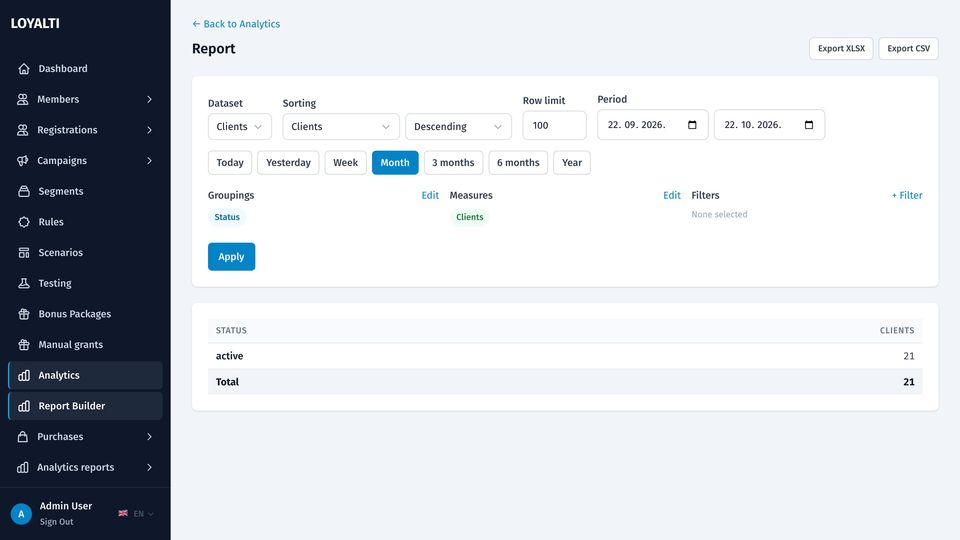
Task: Open the Descending sort order dropdown
Action: click(x=458, y=127)
